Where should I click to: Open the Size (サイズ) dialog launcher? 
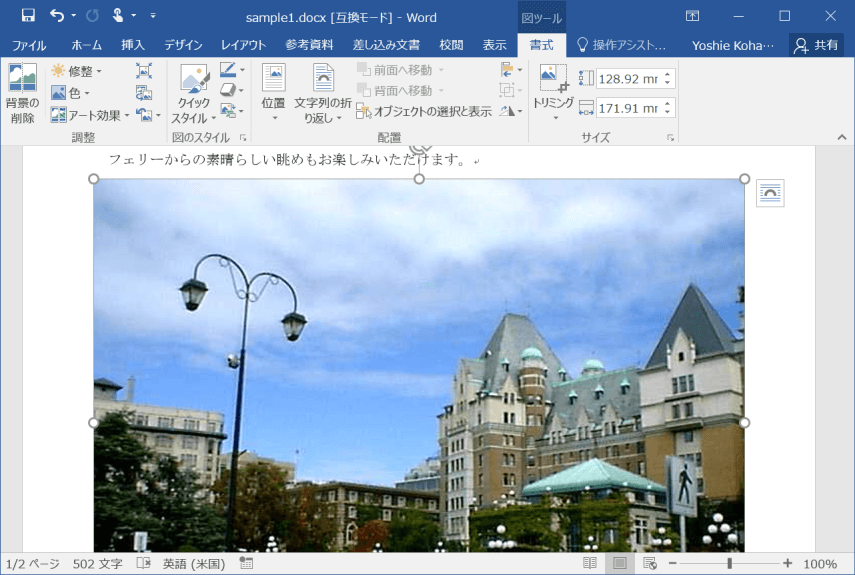point(670,138)
